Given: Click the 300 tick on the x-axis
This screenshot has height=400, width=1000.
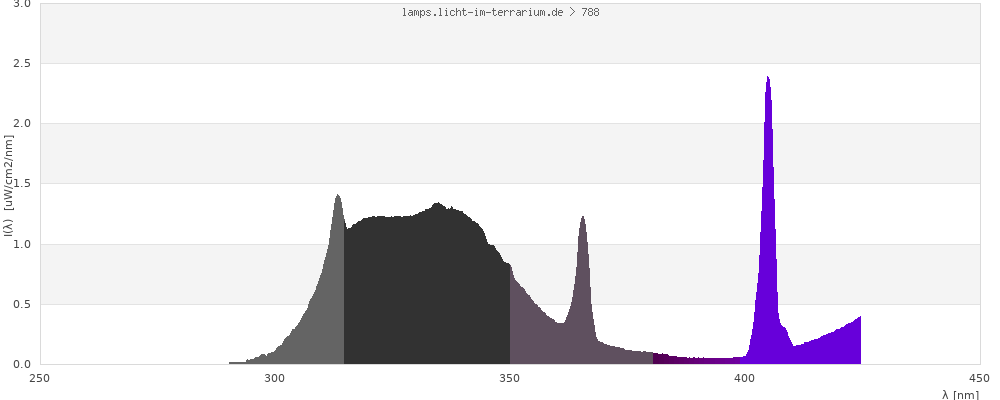Looking at the screenshot, I should coord(274,378).
